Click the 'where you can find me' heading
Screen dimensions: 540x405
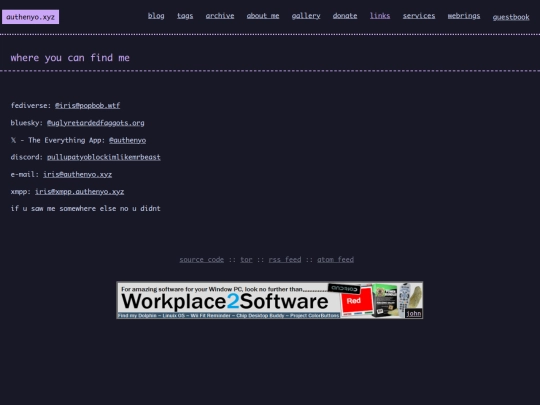tap(70, 58)
